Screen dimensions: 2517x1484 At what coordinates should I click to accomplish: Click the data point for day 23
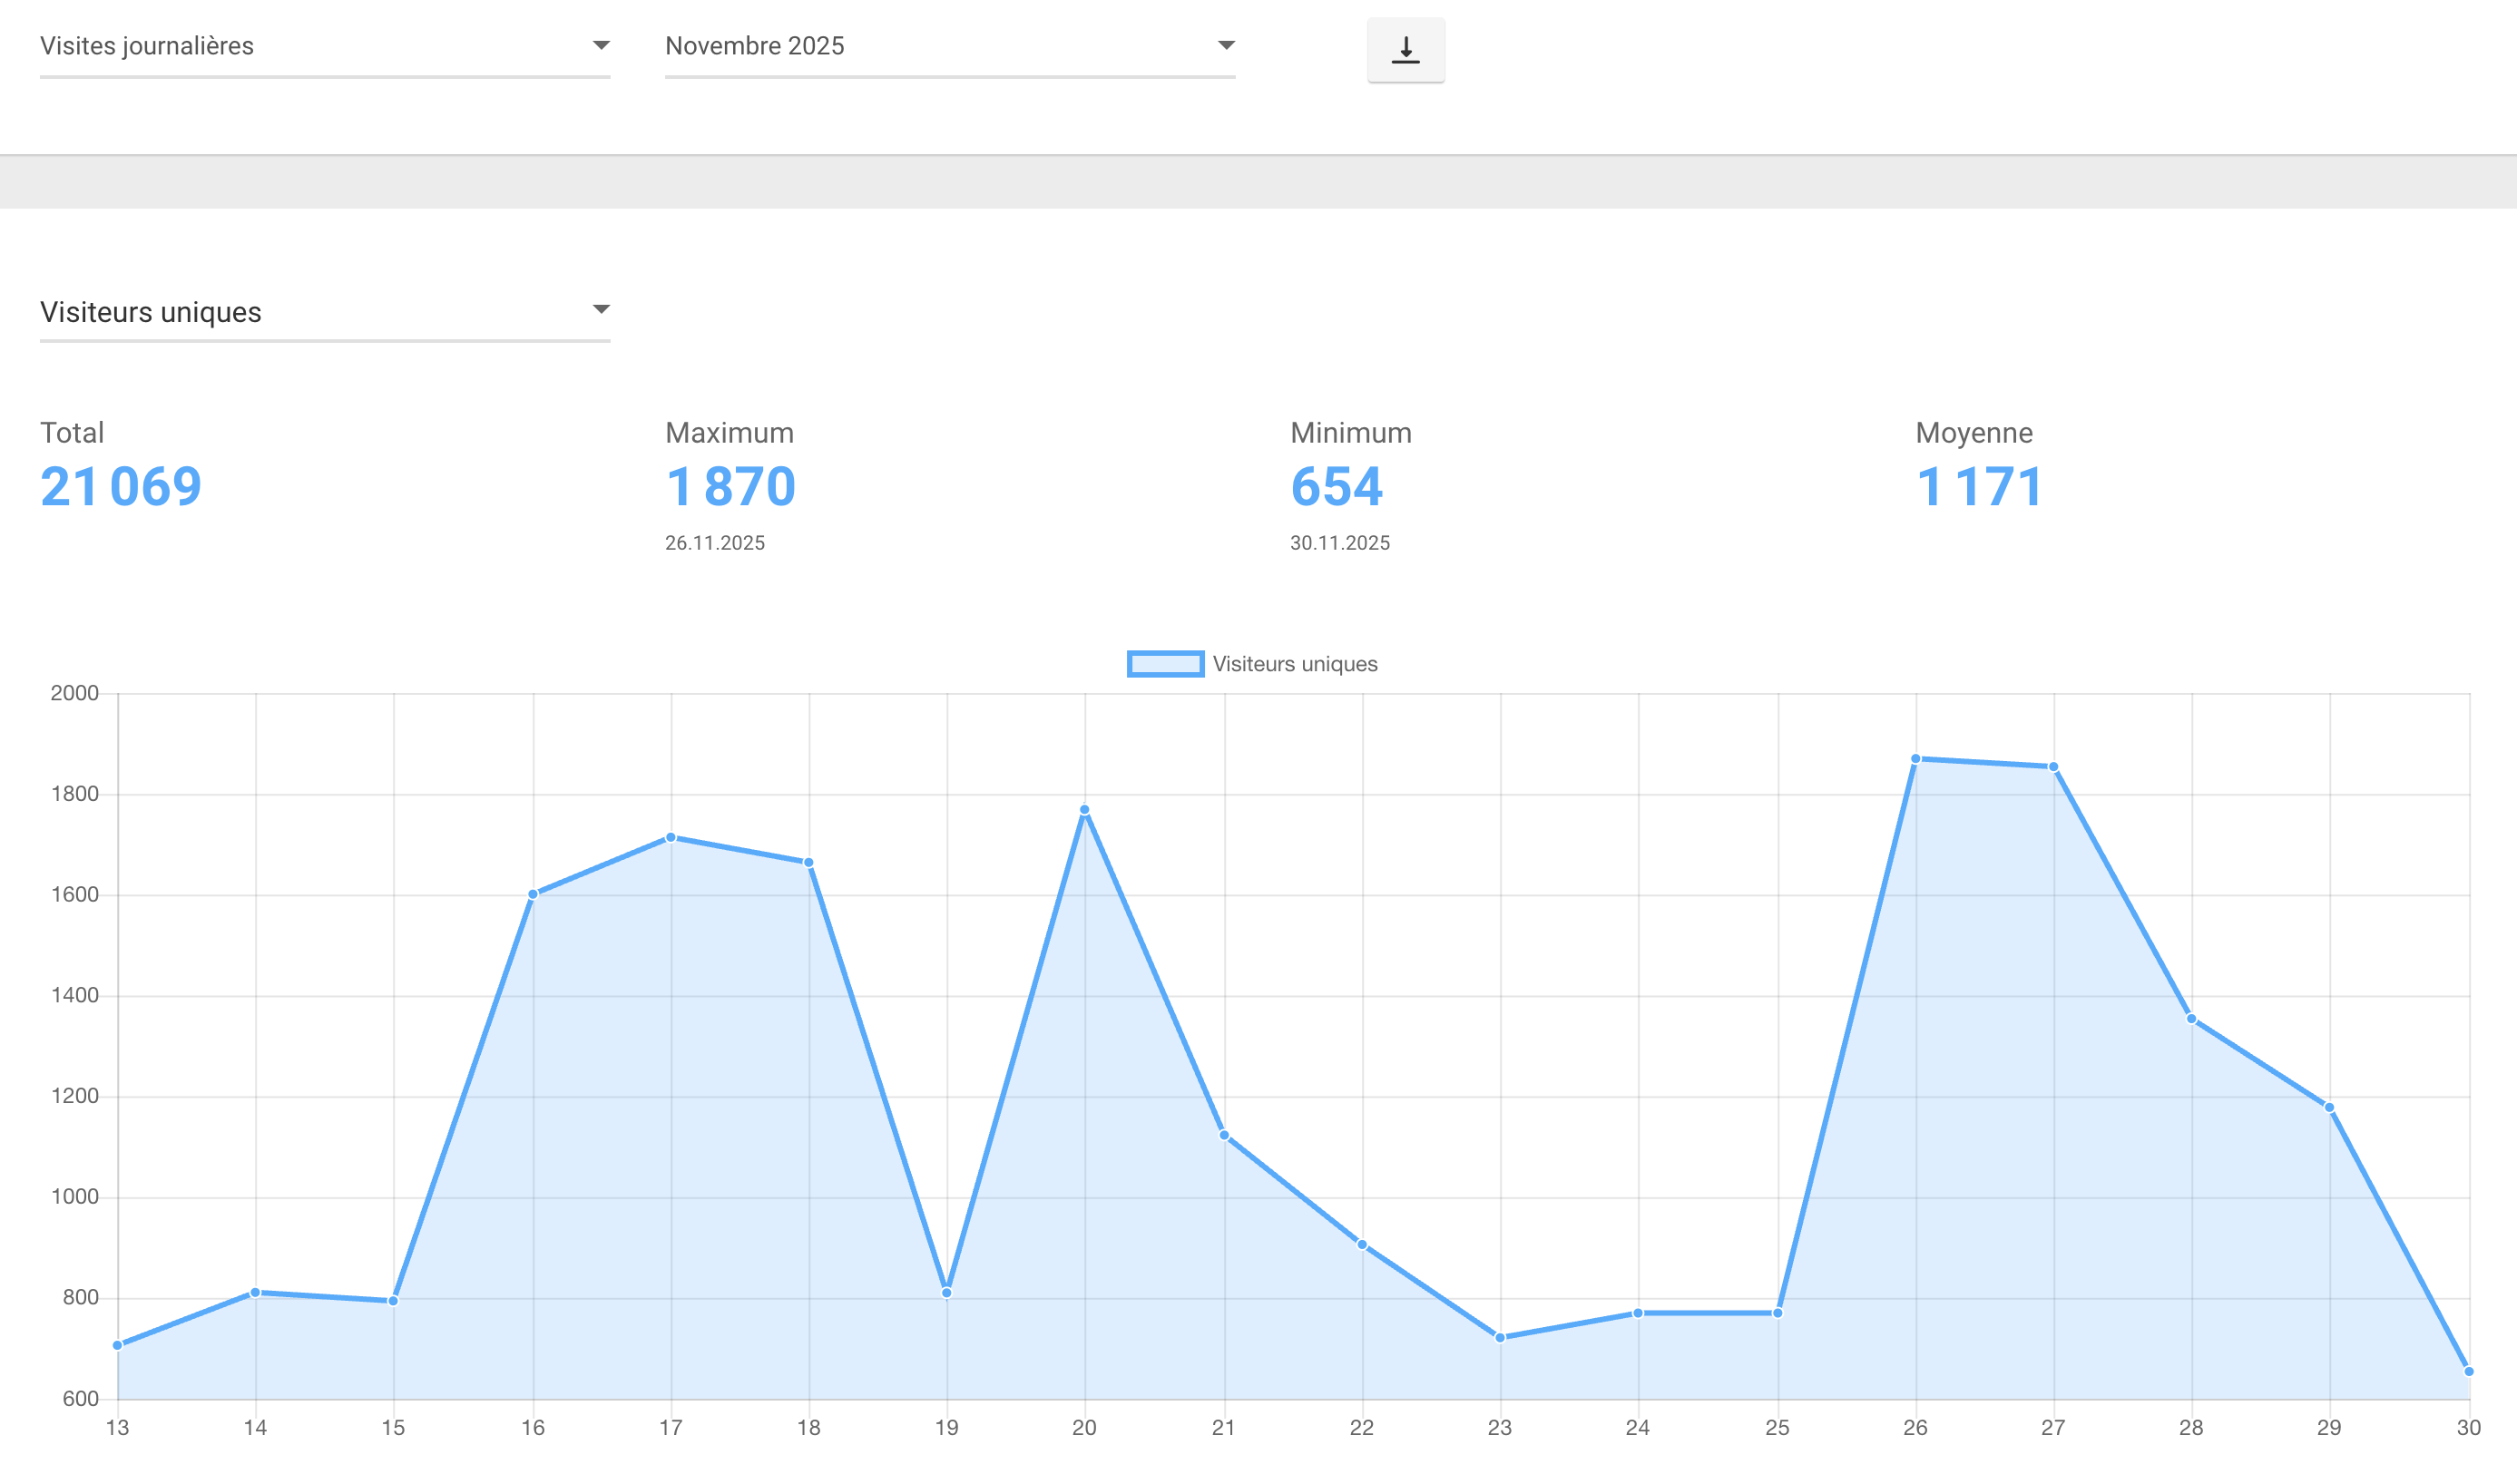click(x=1500, y=1338)
